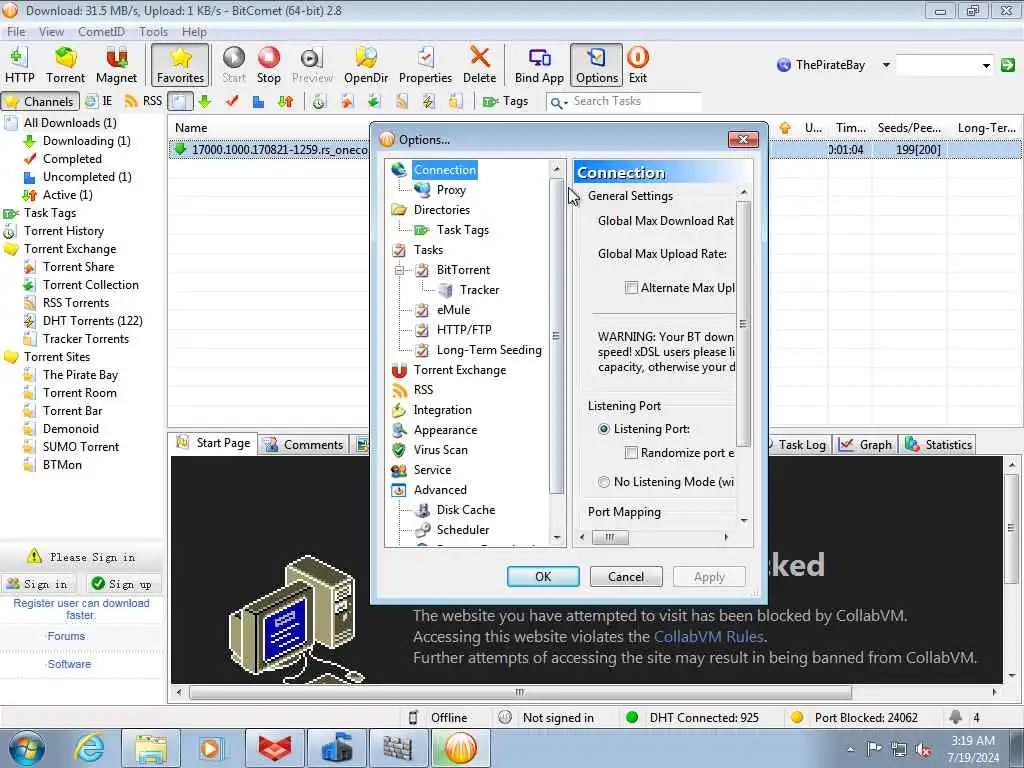The image size is (1024, 768).
Task: Click the HTTP download toolbar icon
Action: 19,65
